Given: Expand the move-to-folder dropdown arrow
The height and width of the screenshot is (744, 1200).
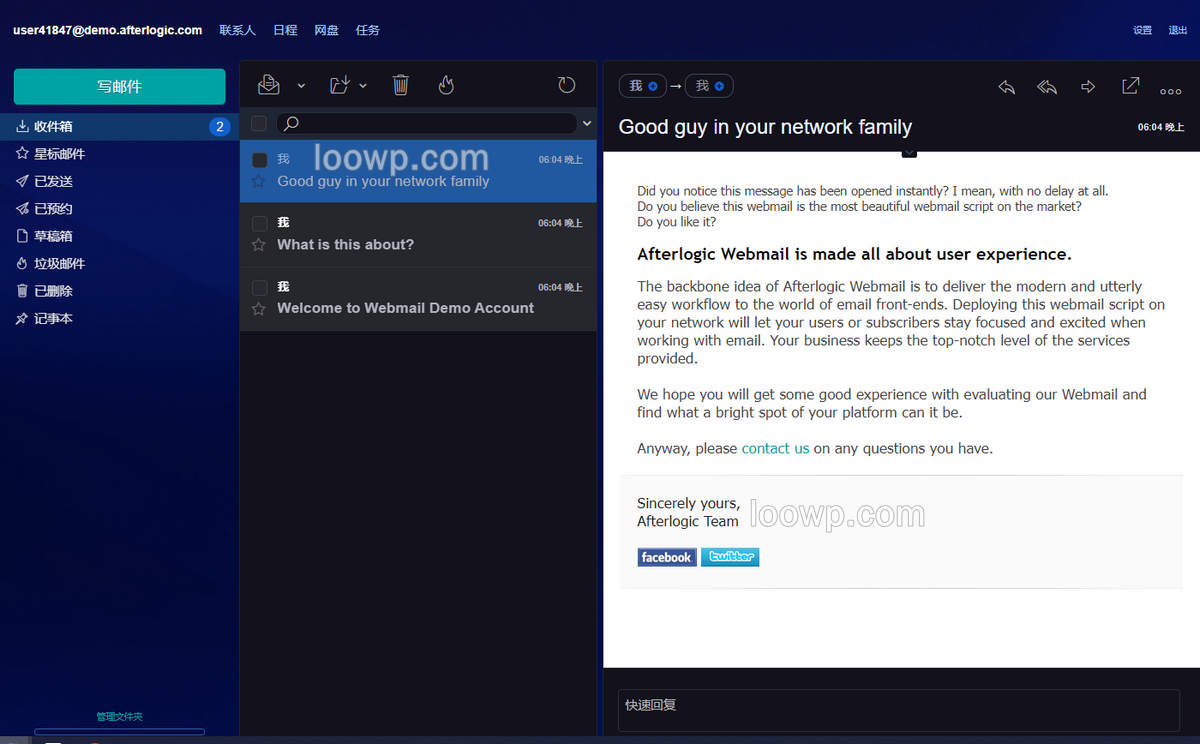Looking at the screenshot, I should [x=363, y=86].
